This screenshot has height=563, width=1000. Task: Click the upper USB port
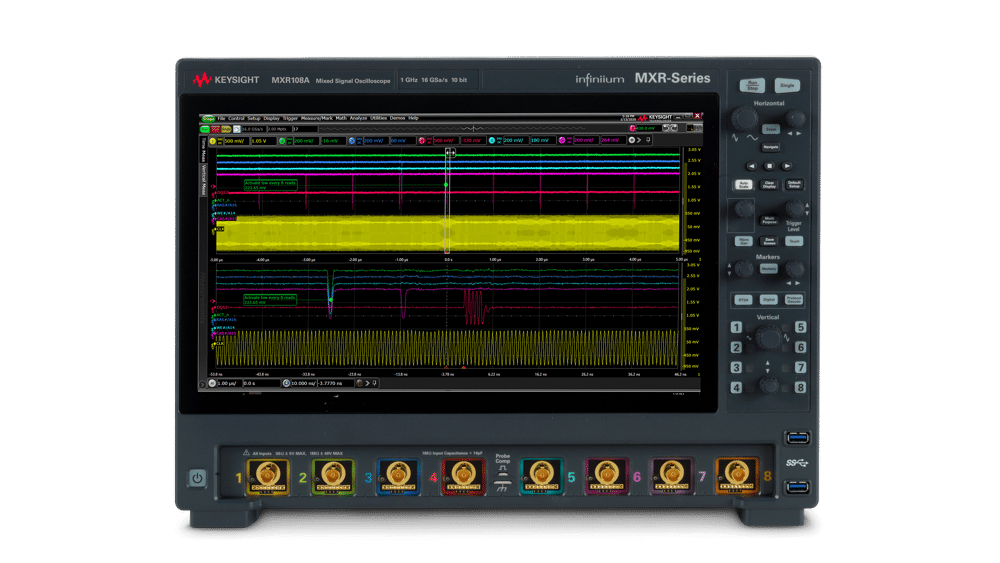click(x=798, y=438)
